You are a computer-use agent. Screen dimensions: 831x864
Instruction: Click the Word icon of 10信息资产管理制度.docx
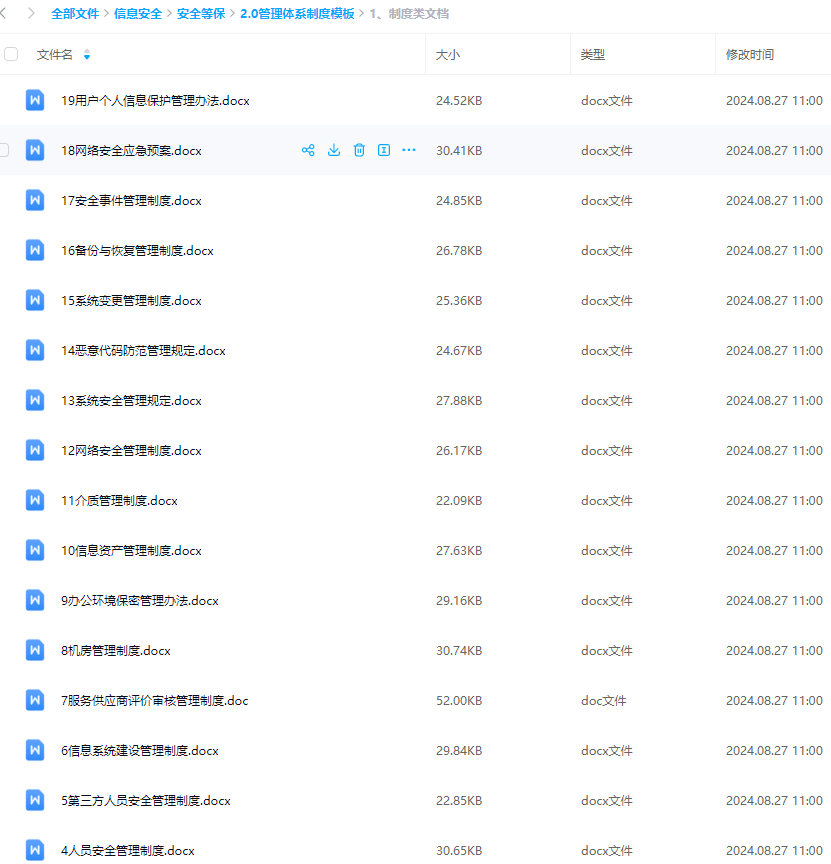click(35, 550)
